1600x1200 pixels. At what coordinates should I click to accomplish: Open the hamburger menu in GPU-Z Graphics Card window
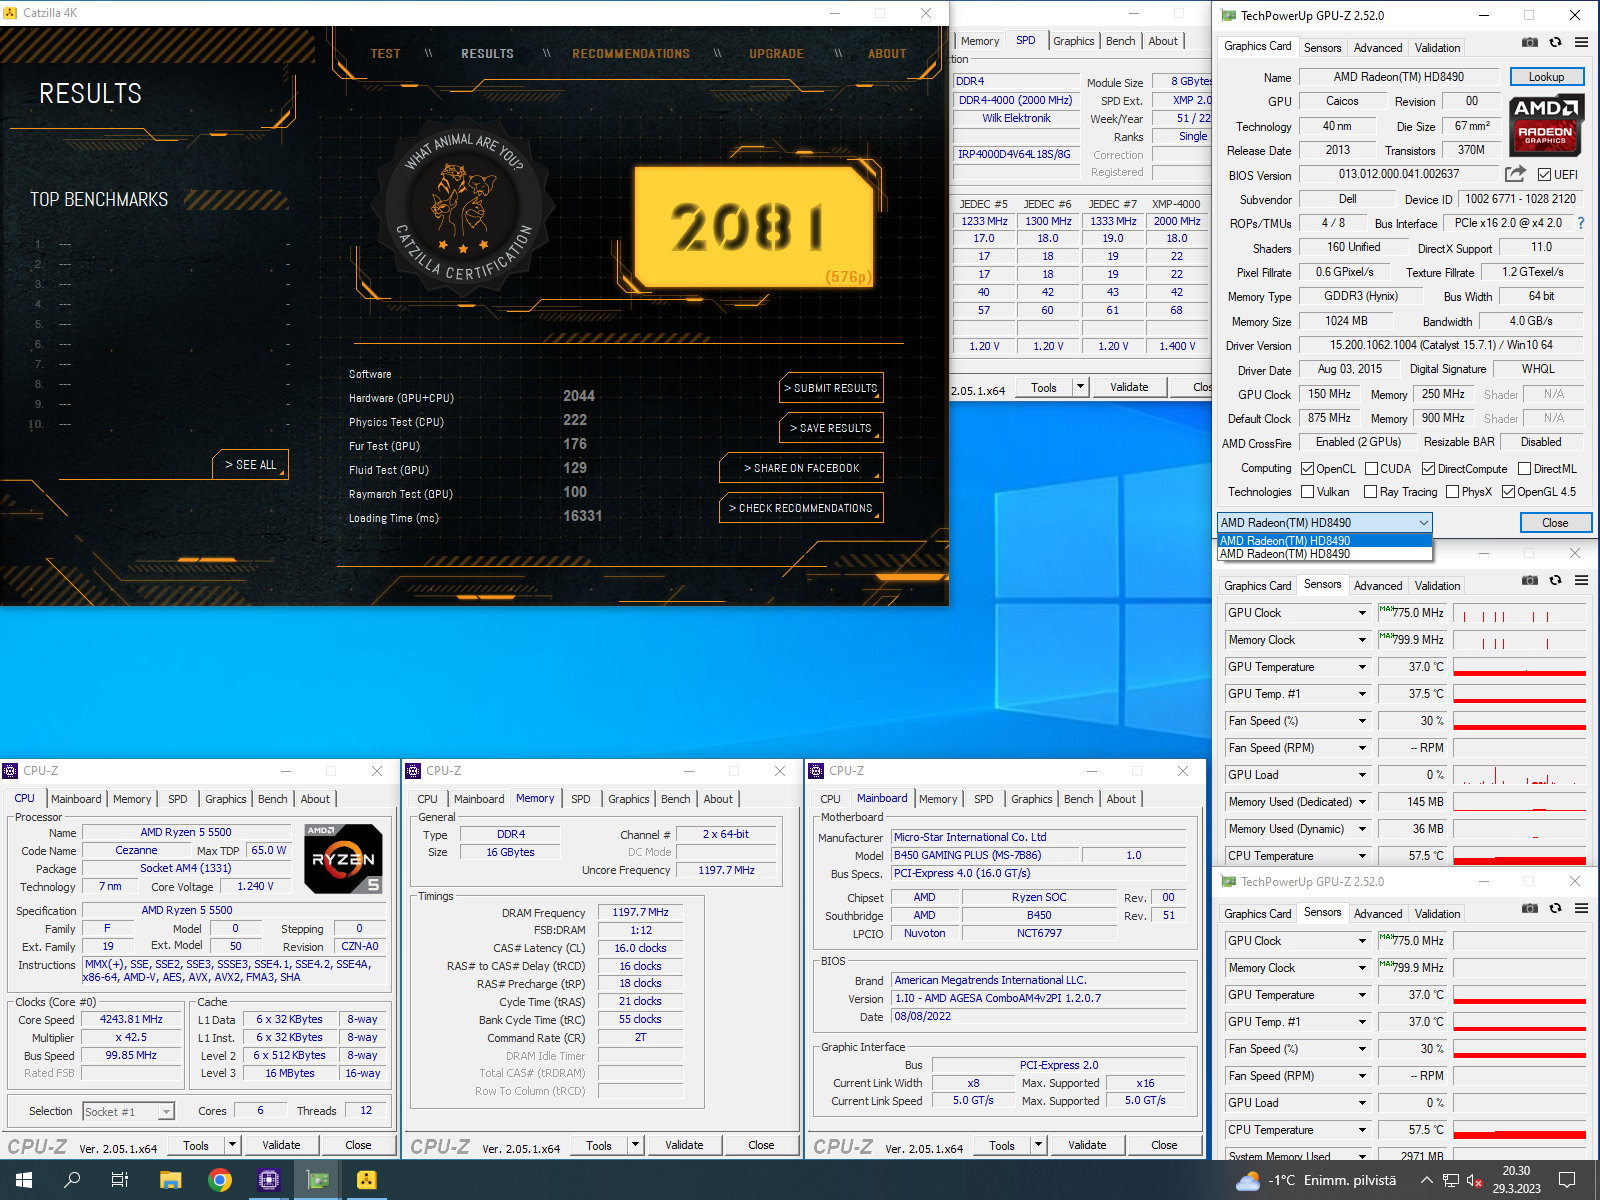[x=1581, y=43]
